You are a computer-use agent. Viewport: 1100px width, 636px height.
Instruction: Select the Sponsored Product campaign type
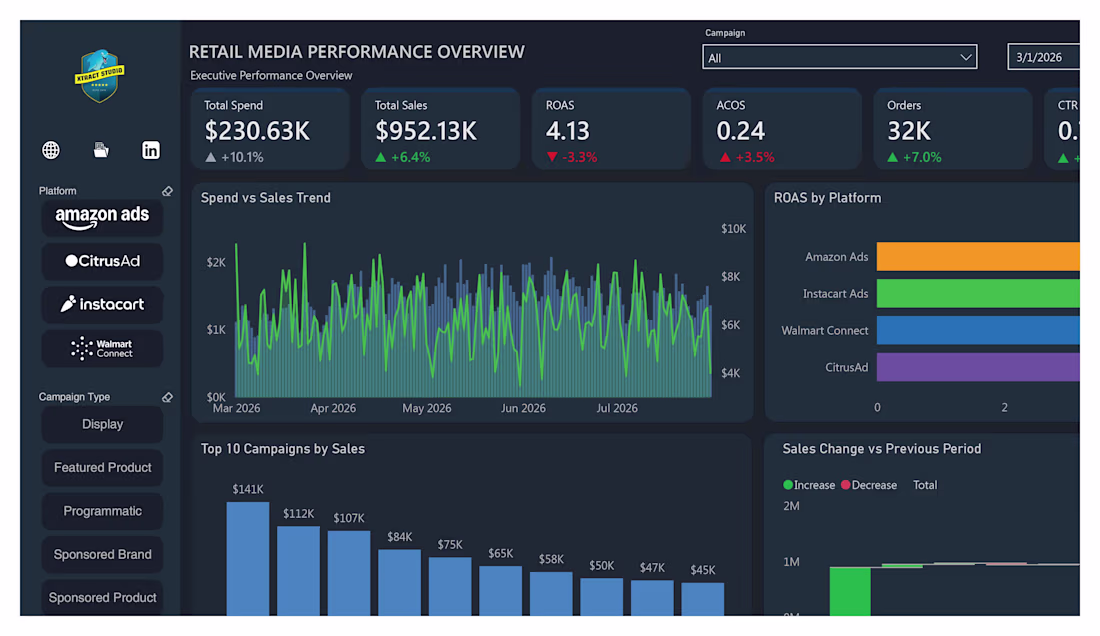102,597
